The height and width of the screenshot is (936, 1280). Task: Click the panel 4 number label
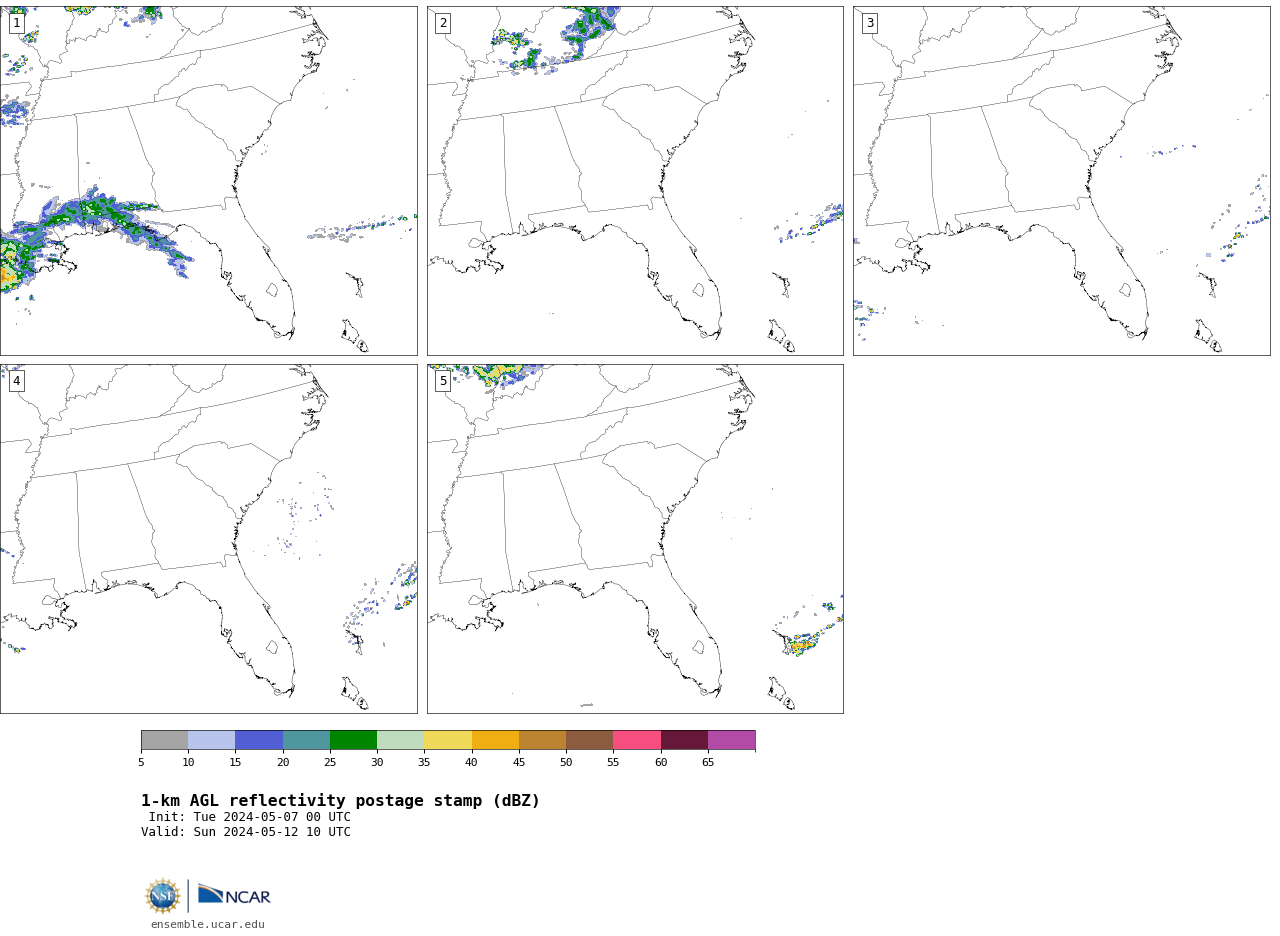[16, 381]
